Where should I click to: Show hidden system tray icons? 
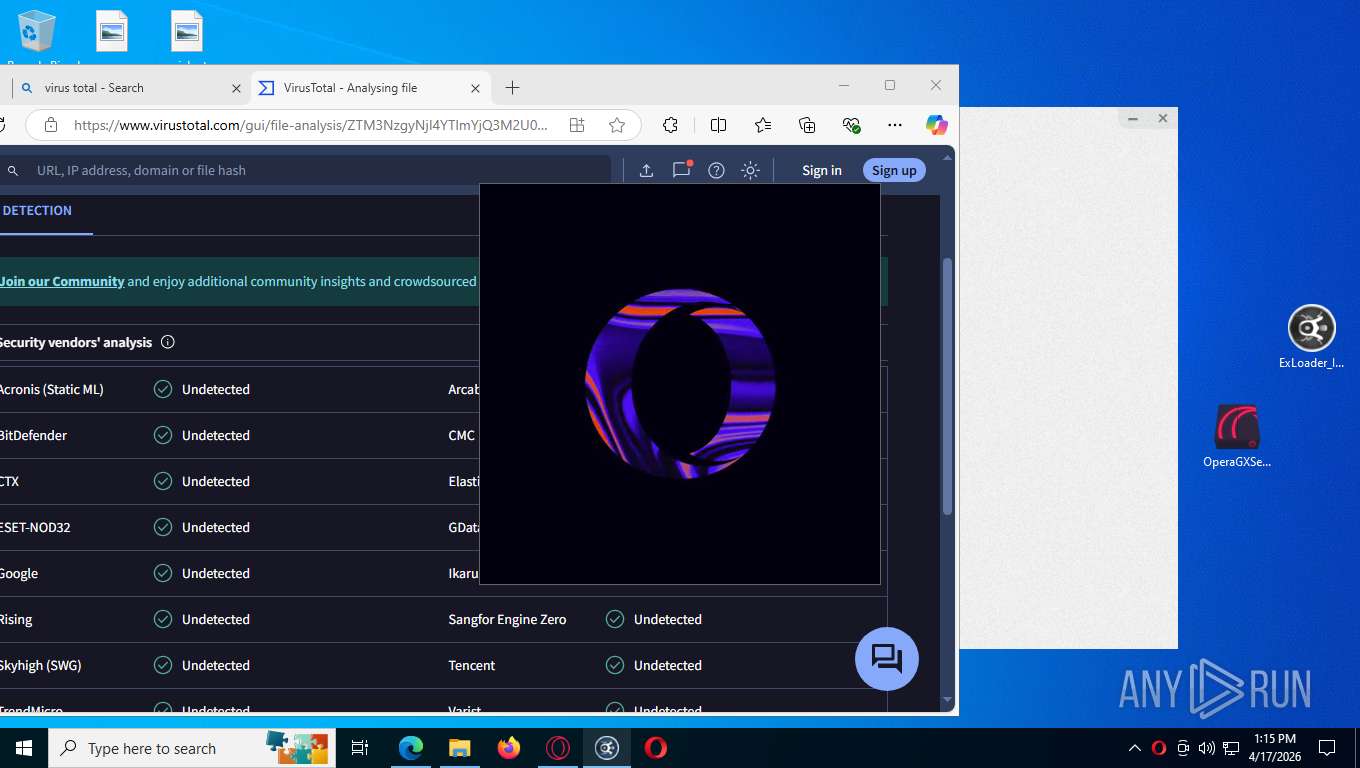1135,748
